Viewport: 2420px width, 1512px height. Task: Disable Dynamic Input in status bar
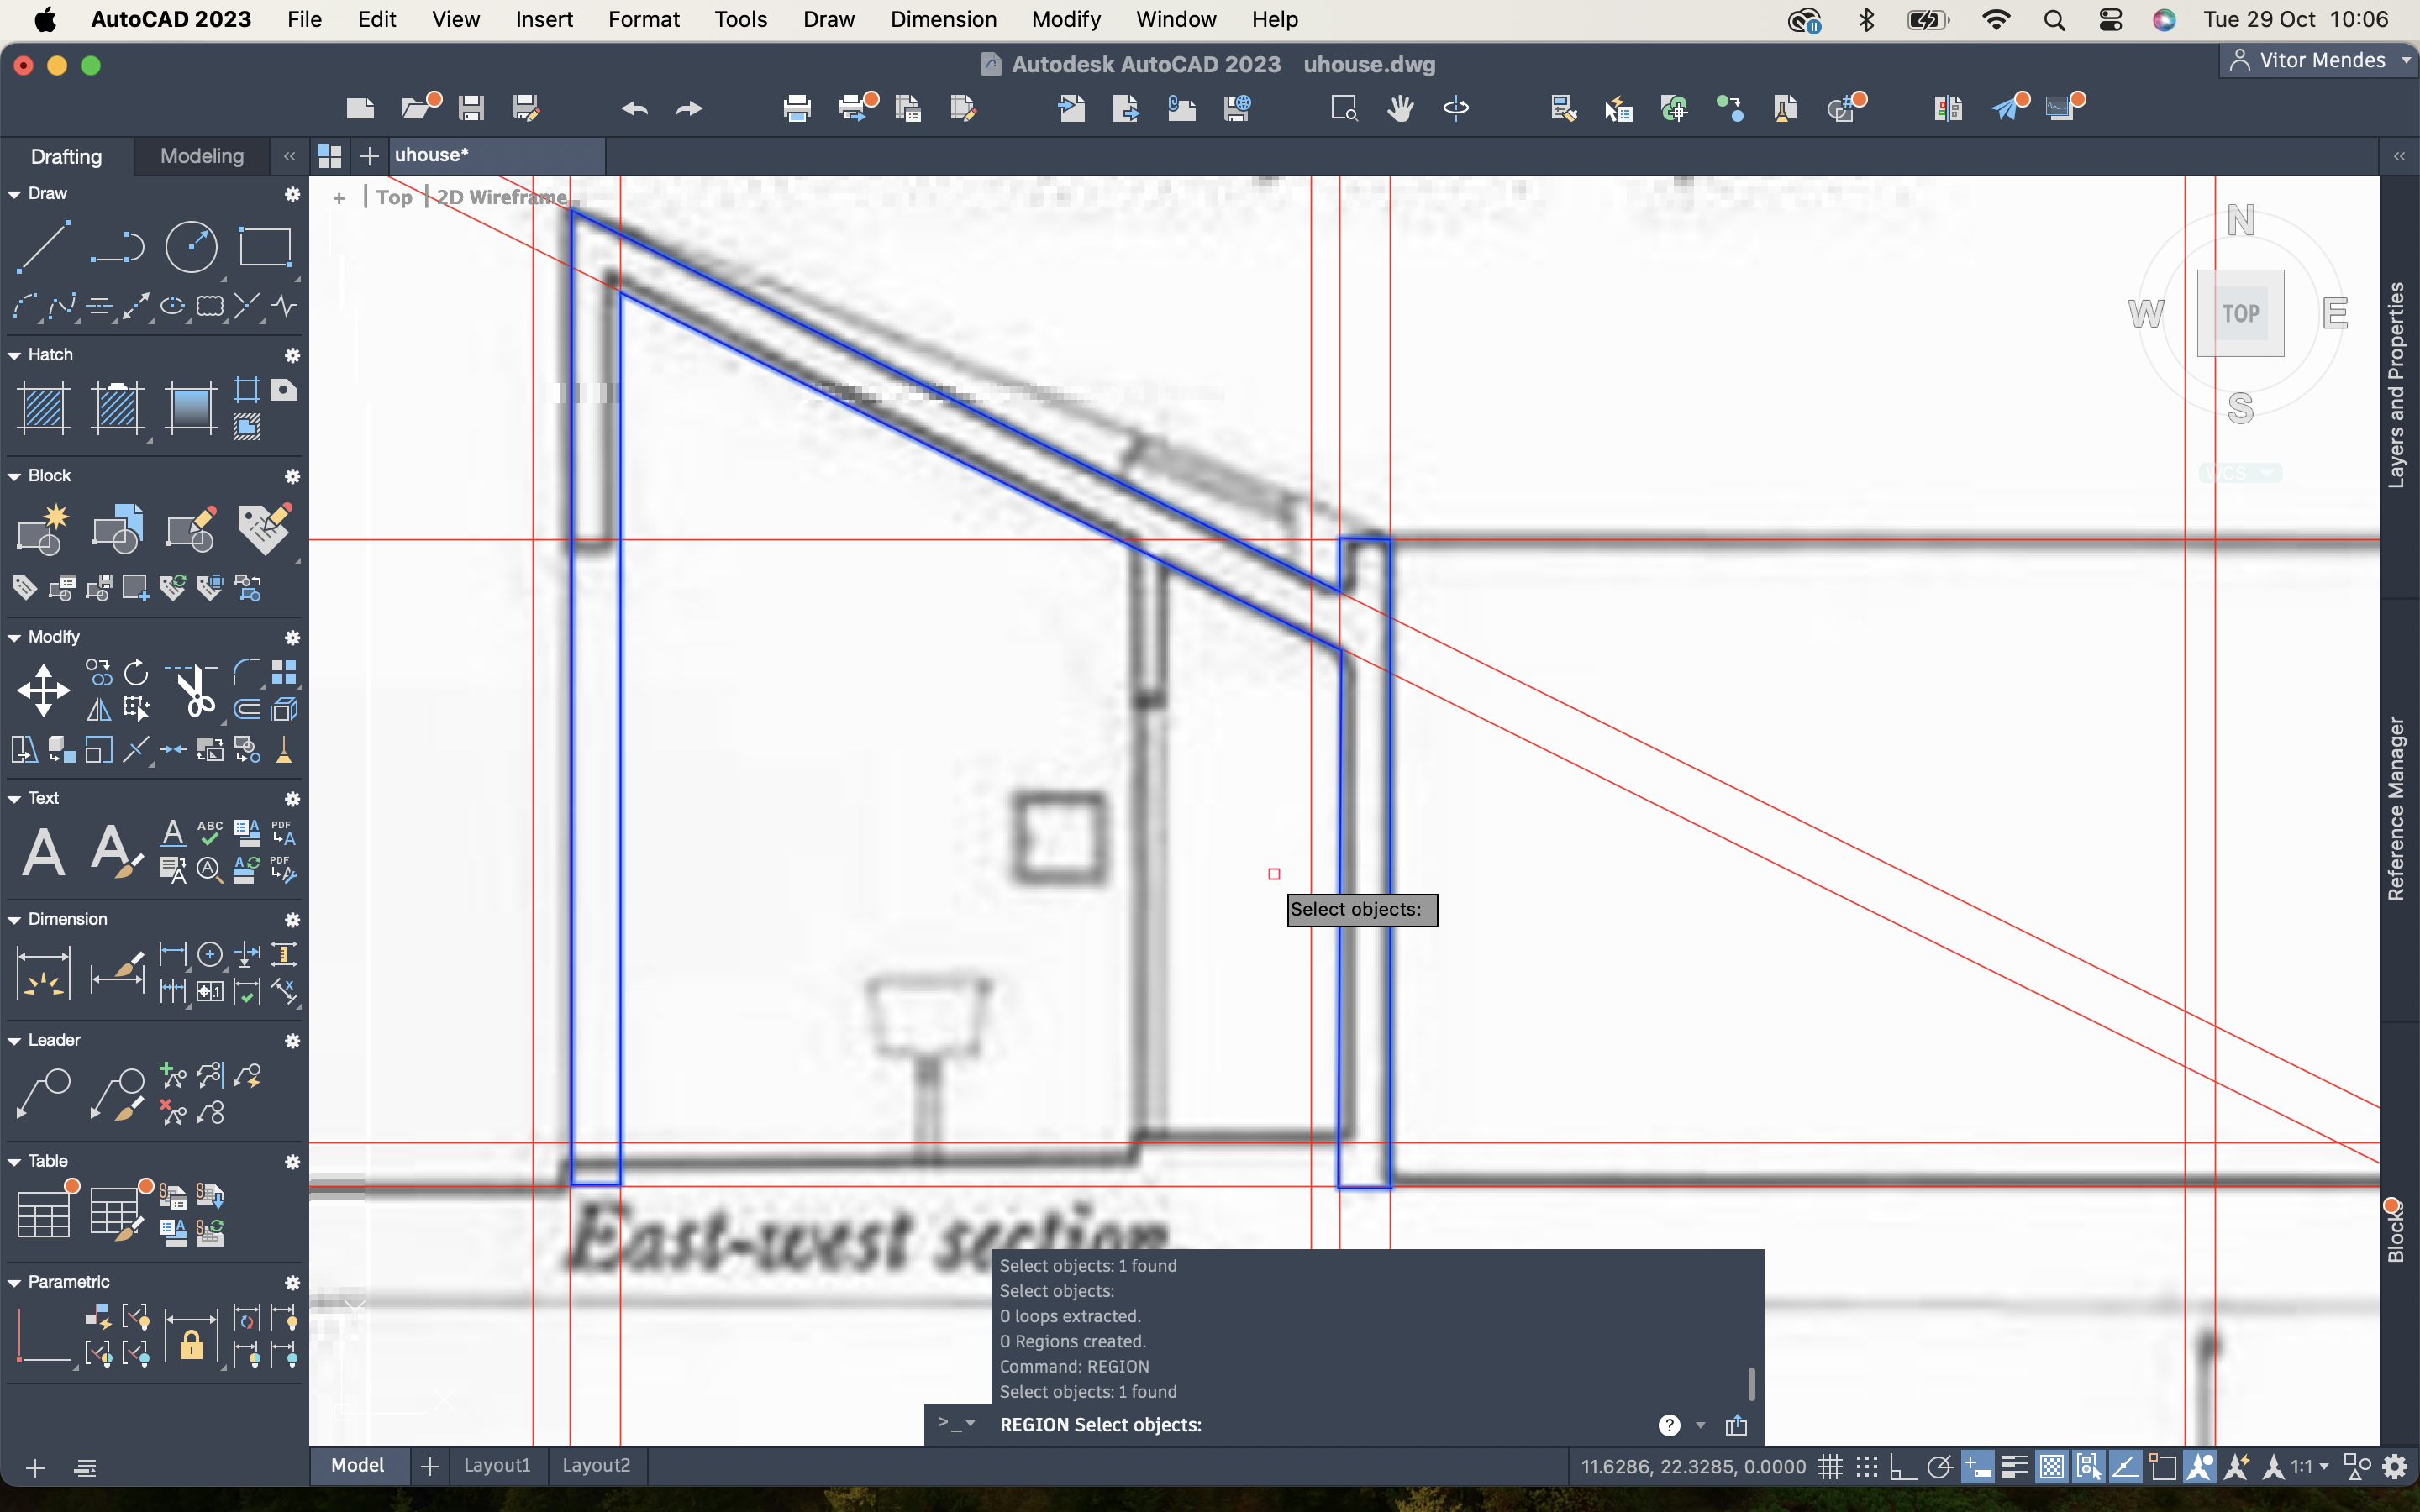pos(1977,1467)
